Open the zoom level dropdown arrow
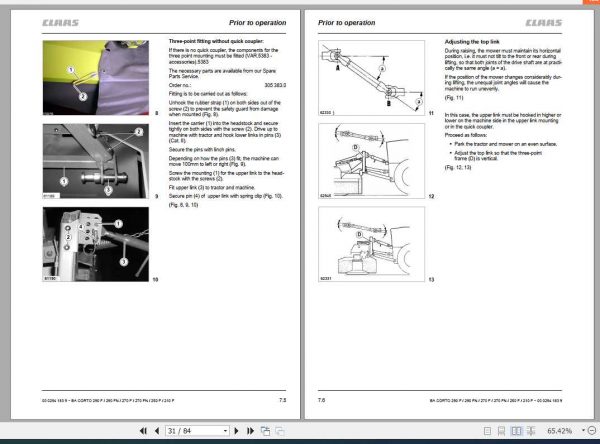600x444 pixels. tap(583, 431)
